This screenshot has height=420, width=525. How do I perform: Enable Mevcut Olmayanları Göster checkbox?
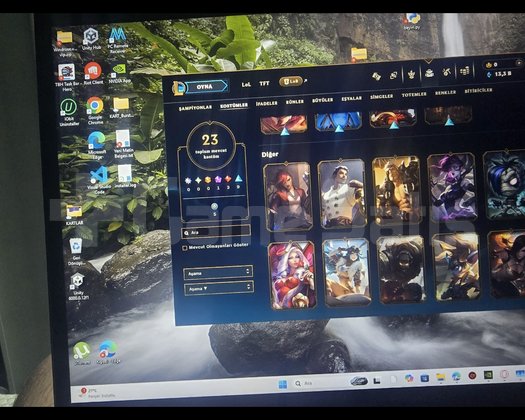184,248
